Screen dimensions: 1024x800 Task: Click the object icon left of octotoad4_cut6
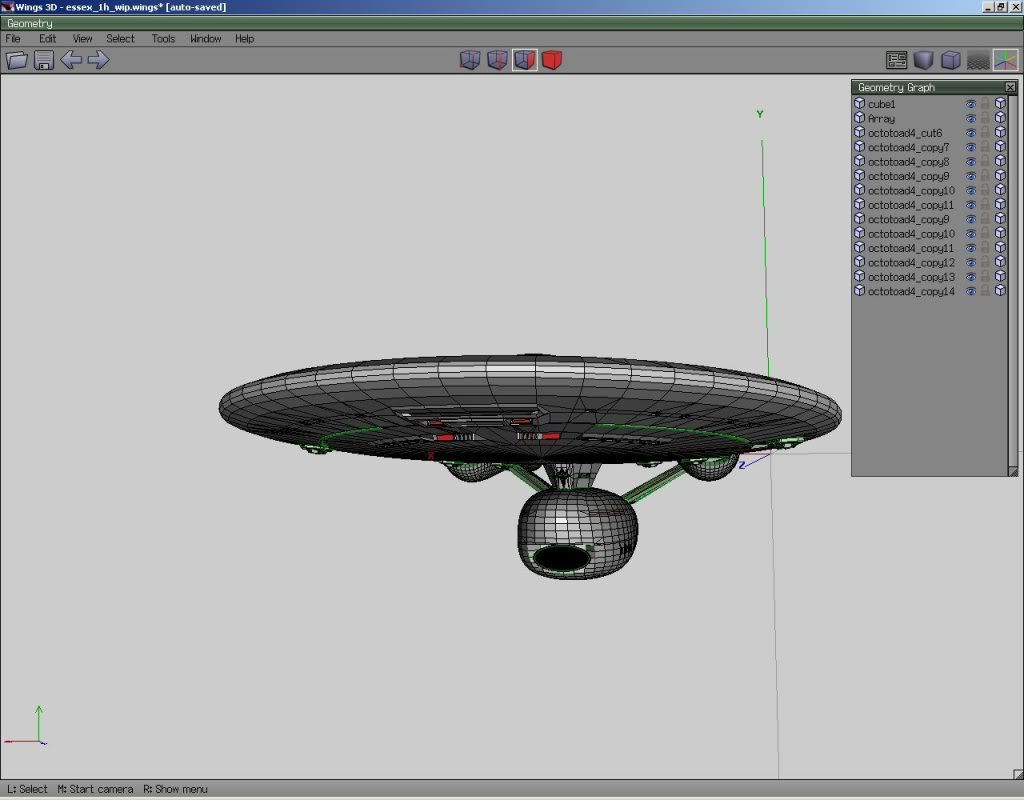tap(859, 133)
